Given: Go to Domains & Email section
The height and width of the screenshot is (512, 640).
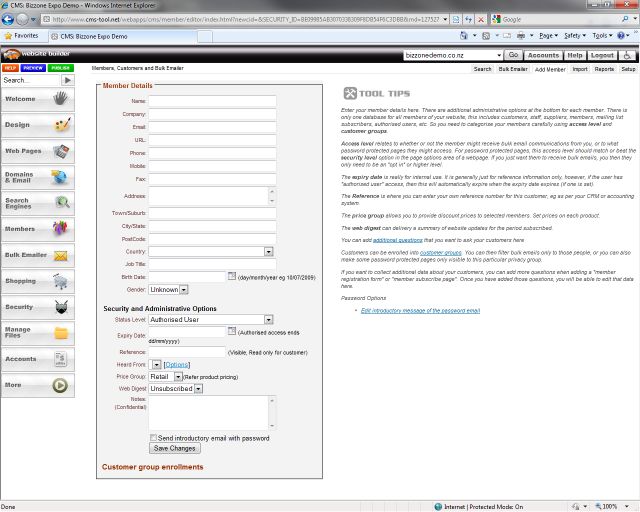Looking at the screenshot, I should tap(37, 177).
